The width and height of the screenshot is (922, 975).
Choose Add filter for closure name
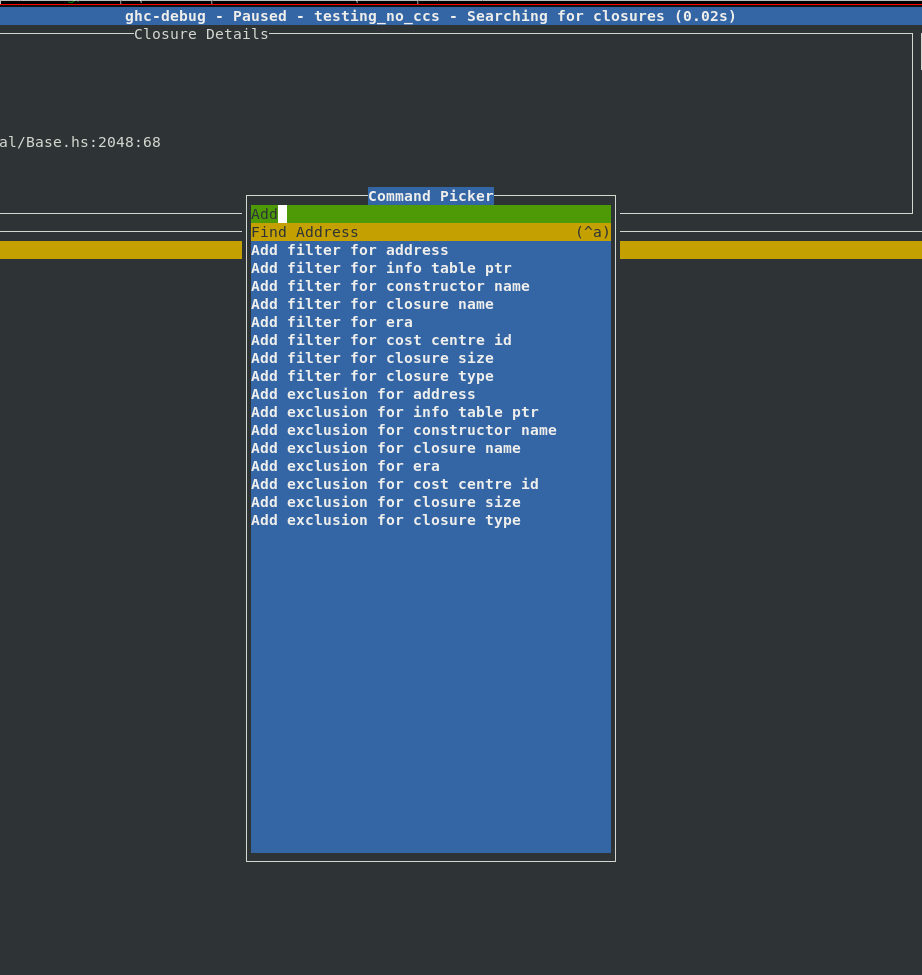click(x=372, y=304)
